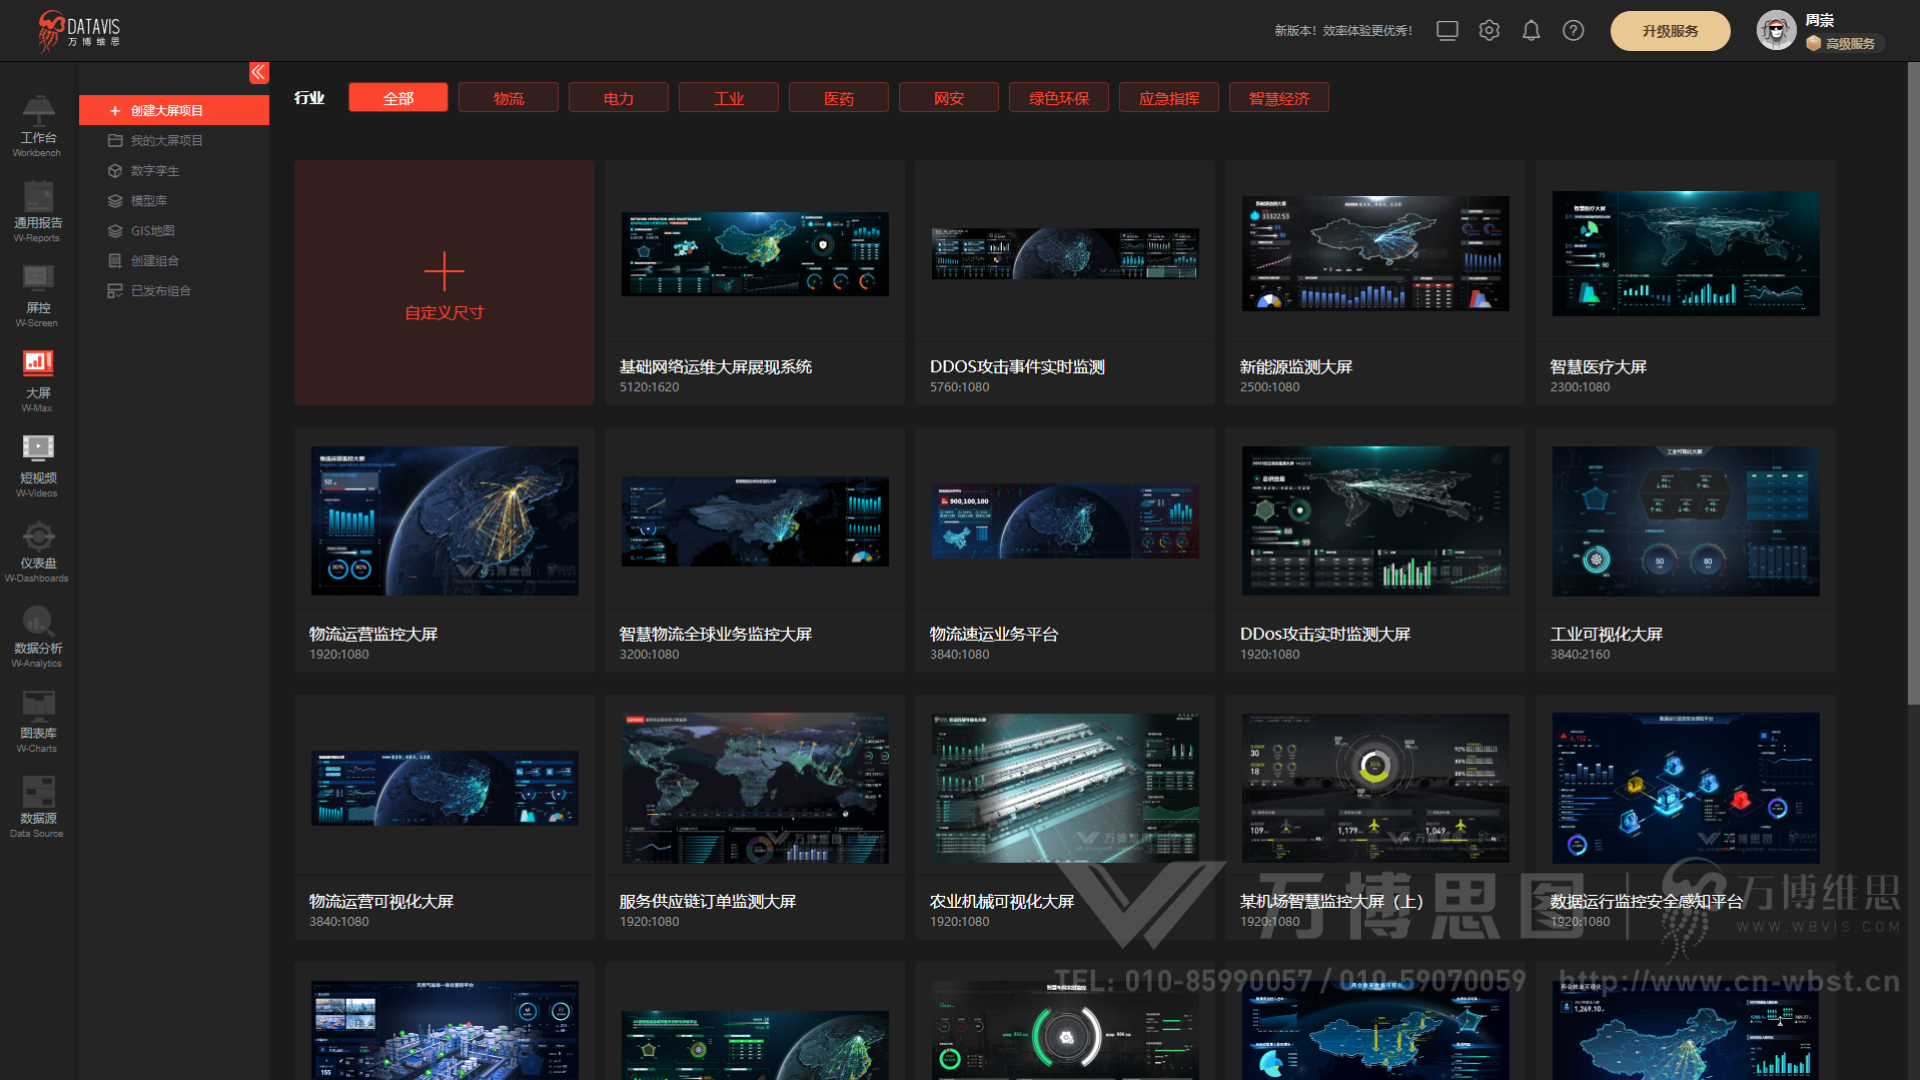Screen dimensions: 1920x1080
Task: Open the 新能源监测大屏 template thumbnail
Action: 1375,254
